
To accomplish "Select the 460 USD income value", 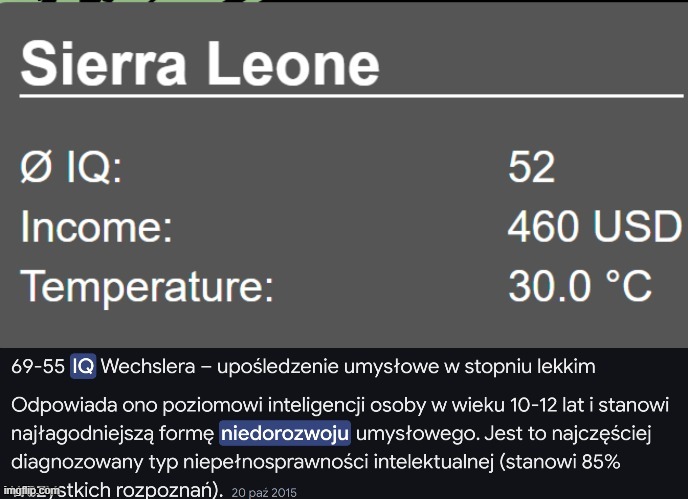I will click(x=593, y=228).
